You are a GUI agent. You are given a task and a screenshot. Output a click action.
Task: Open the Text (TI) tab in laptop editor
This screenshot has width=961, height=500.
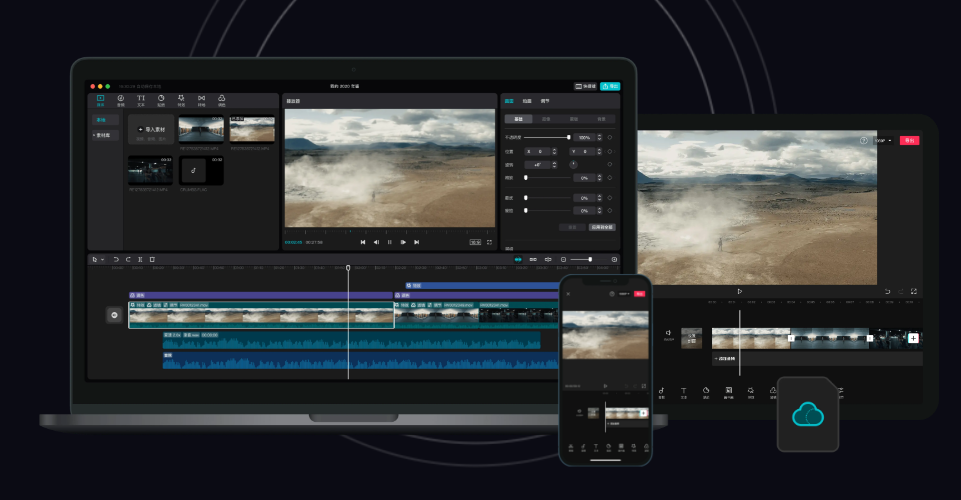click(141, 100)
